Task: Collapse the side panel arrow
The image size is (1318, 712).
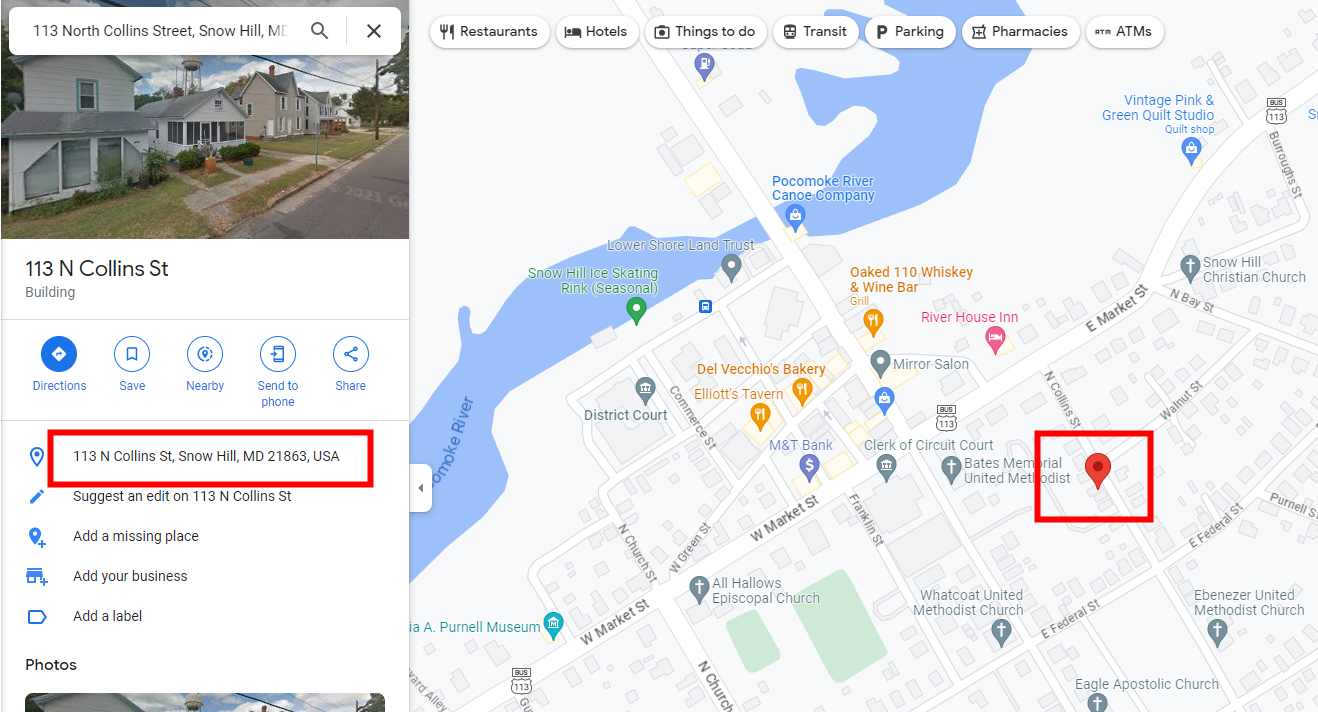Action: [420, 488]
